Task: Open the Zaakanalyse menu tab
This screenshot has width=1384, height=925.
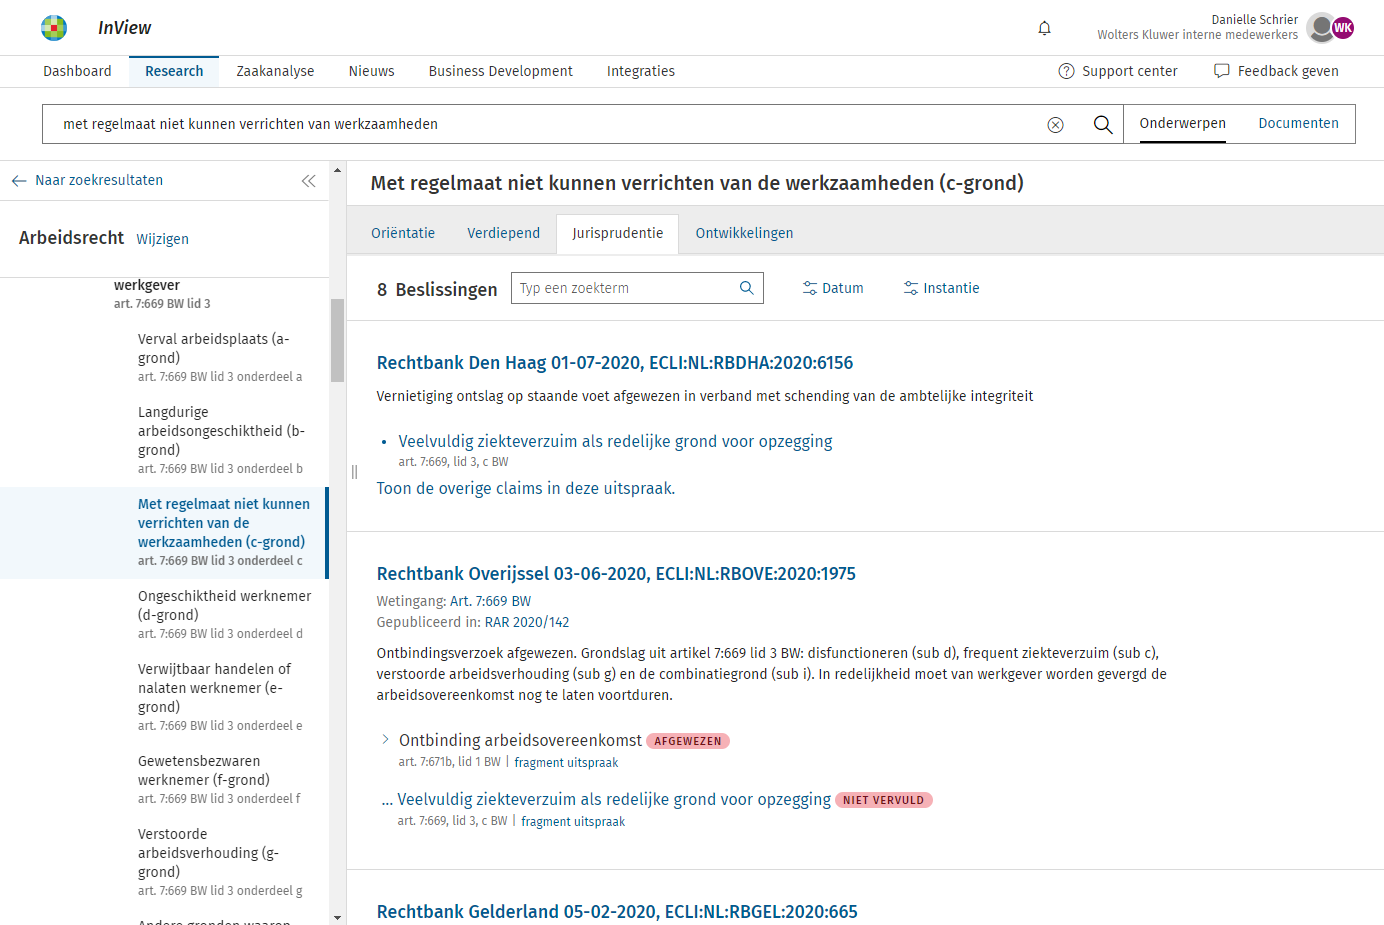Action: click(x=275, y=71)
